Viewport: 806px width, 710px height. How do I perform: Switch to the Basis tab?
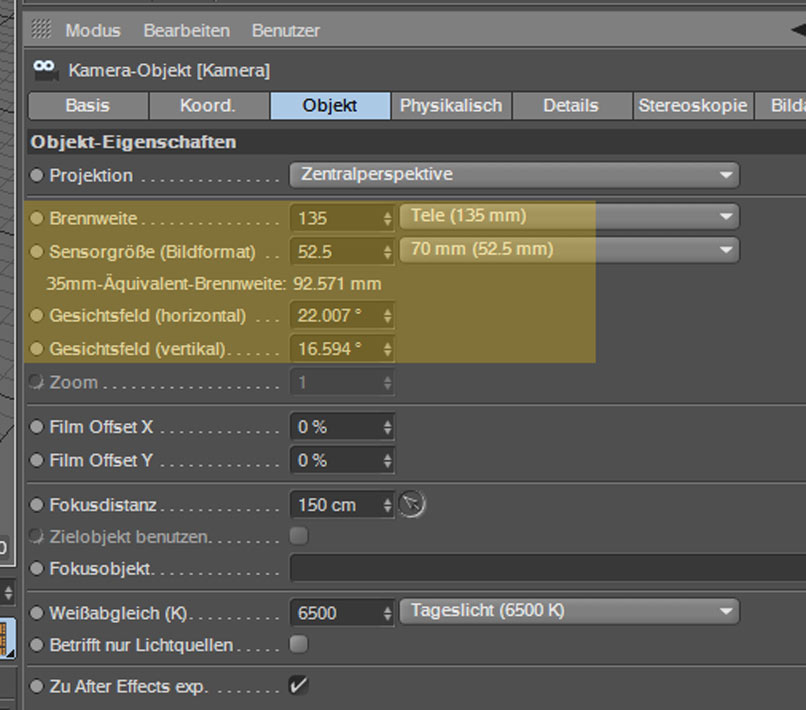coord(88,106)
